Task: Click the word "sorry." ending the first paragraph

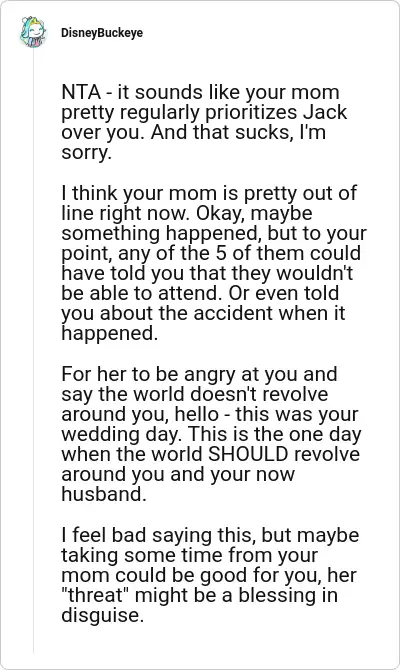Action: (86, 153)
